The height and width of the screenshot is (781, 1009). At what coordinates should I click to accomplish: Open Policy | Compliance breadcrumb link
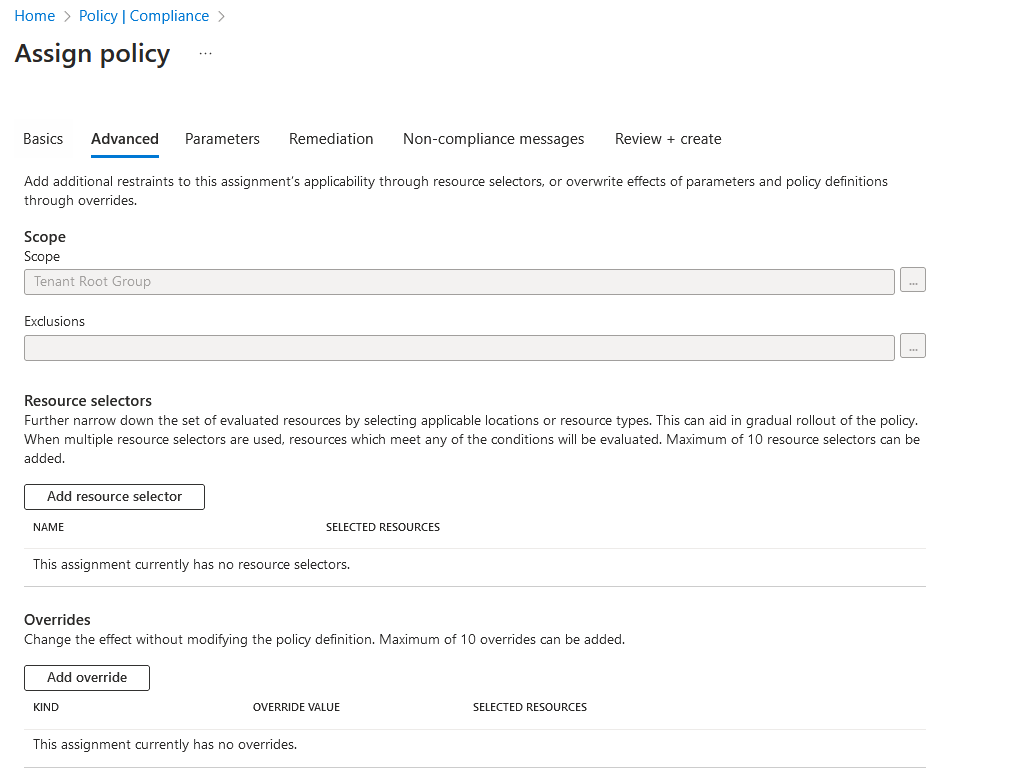coord(143,15)
